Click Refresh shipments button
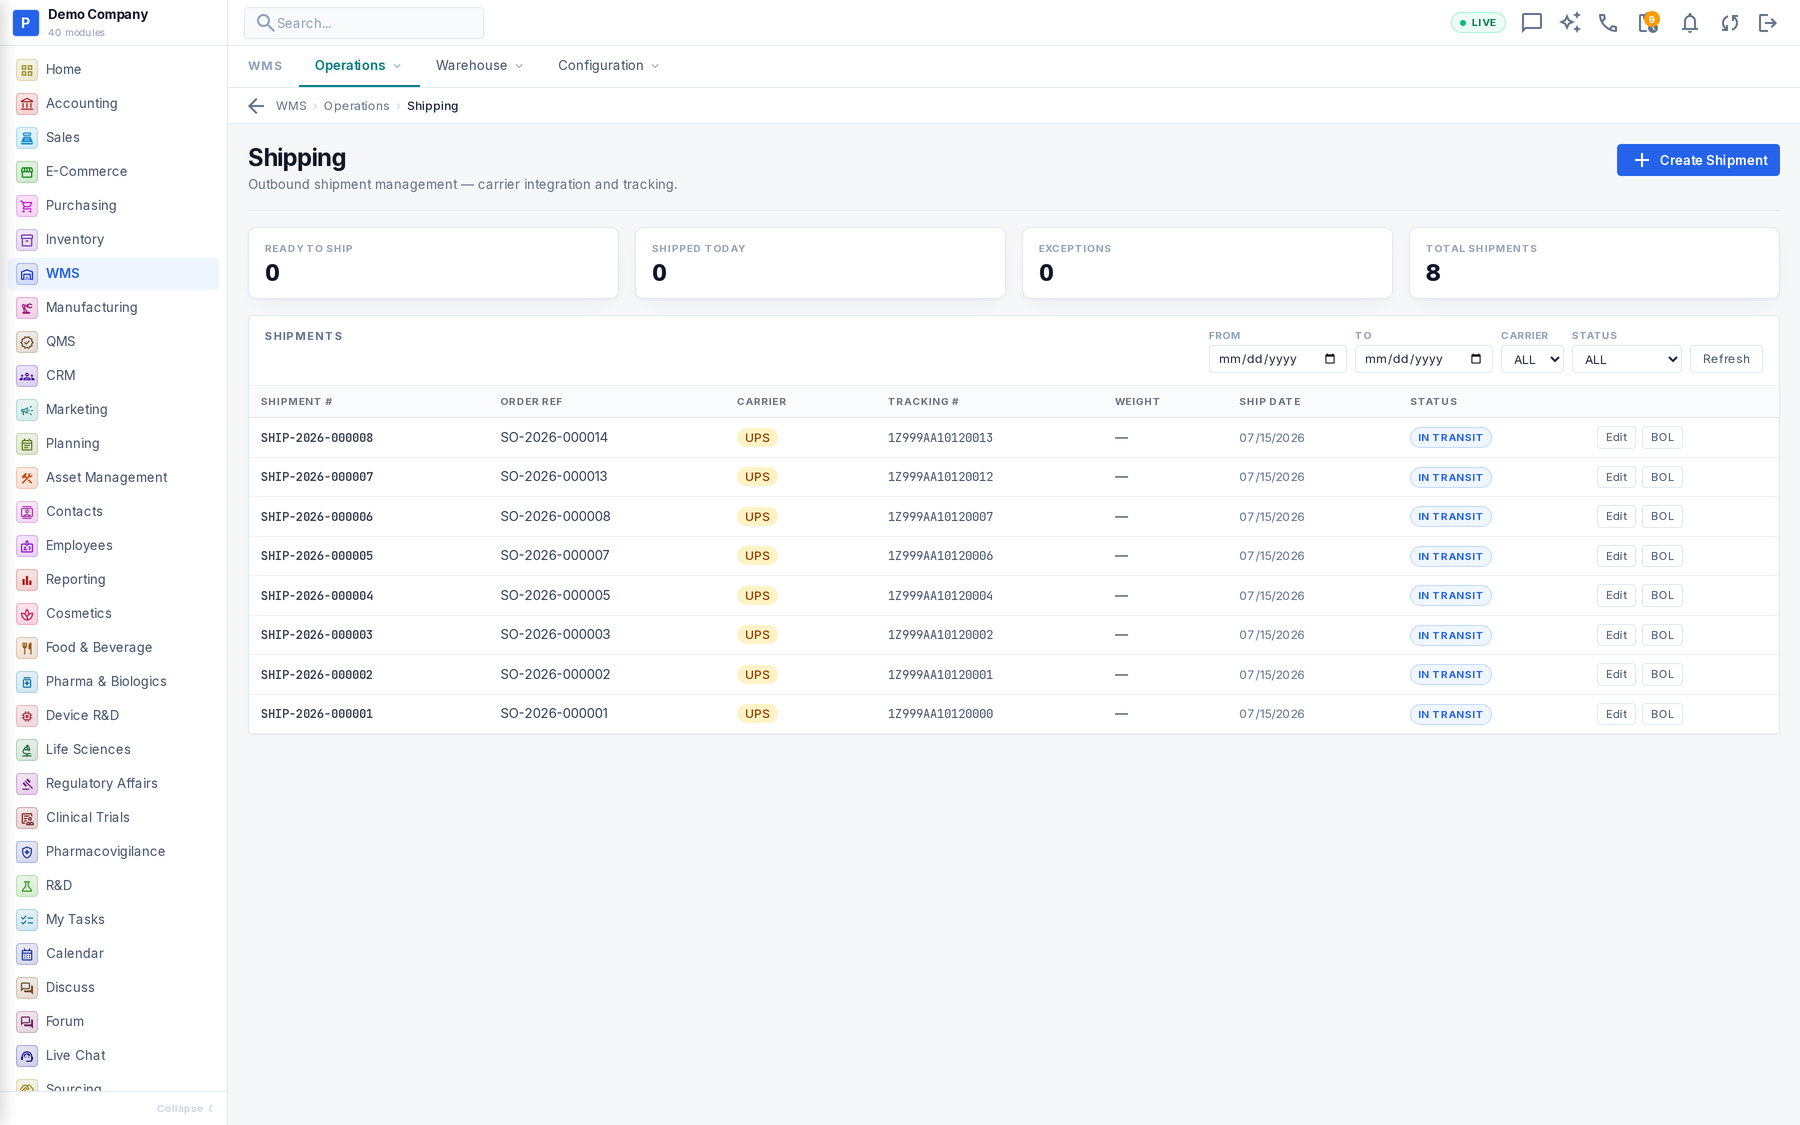Screen dimensions: 1800x1125 (1726, 359)
